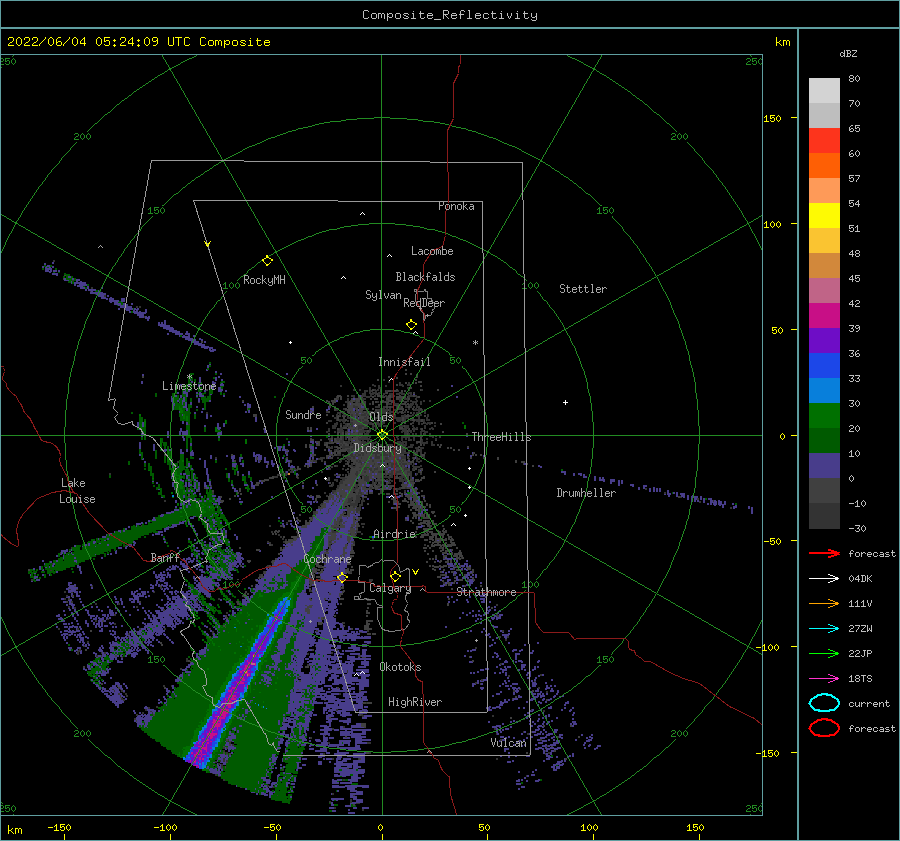Click the Sundre city label

click(304, 414)
